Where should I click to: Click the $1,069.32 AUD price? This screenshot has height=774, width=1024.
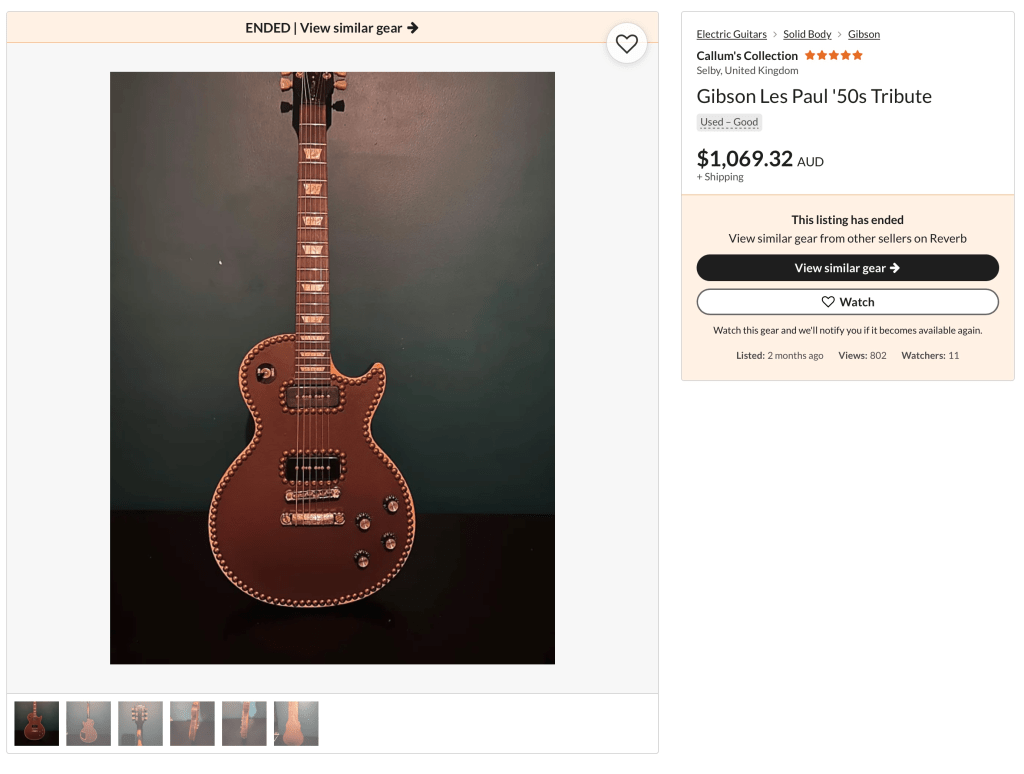pos(760,159)
